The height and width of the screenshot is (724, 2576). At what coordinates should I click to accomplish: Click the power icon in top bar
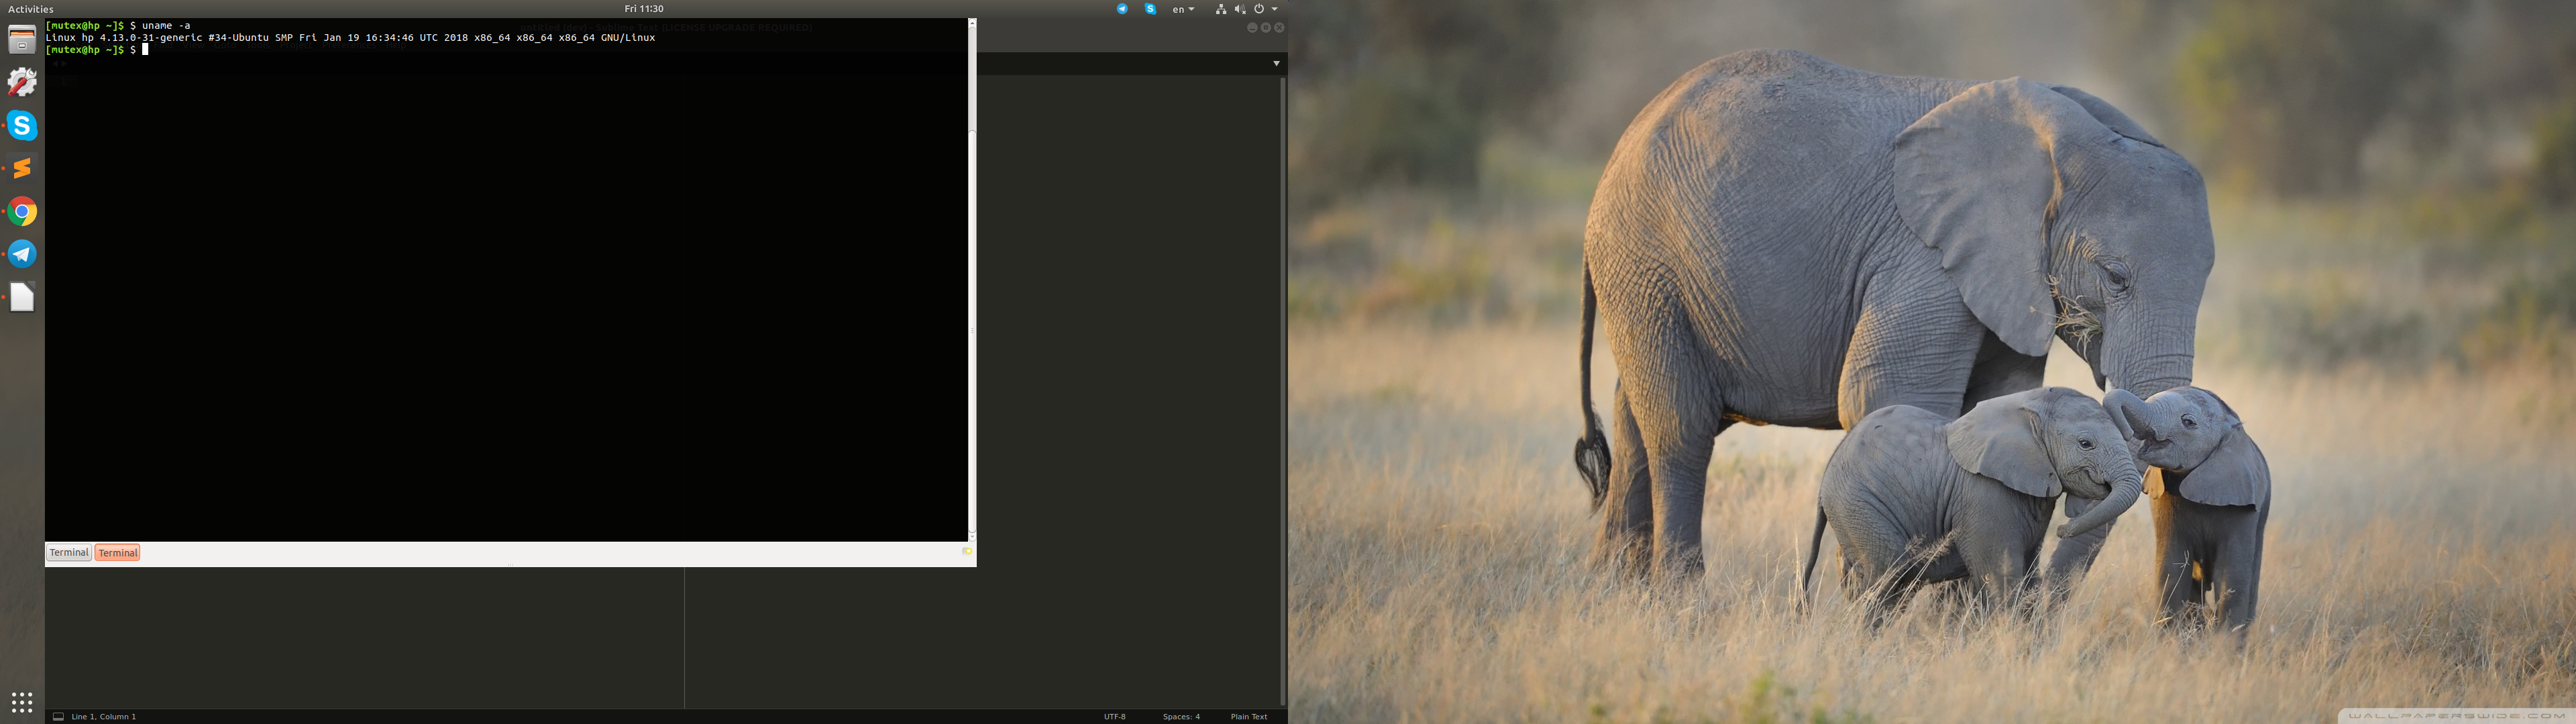(1259, 9)
